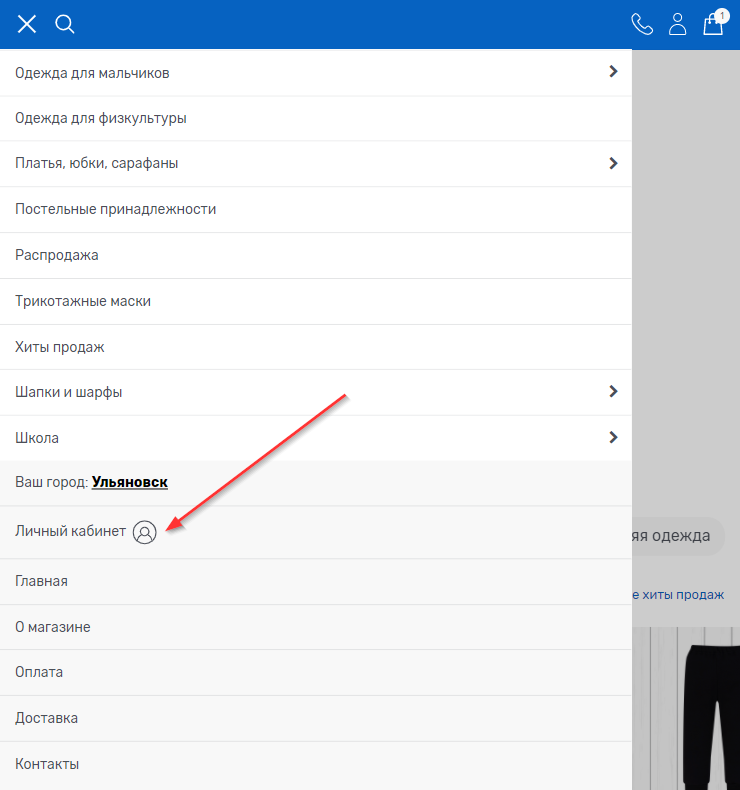Screen dimensions: 740x790
Task: Expand the Одежда для мальчиков submenu arrow
Action: pos(613,72)
